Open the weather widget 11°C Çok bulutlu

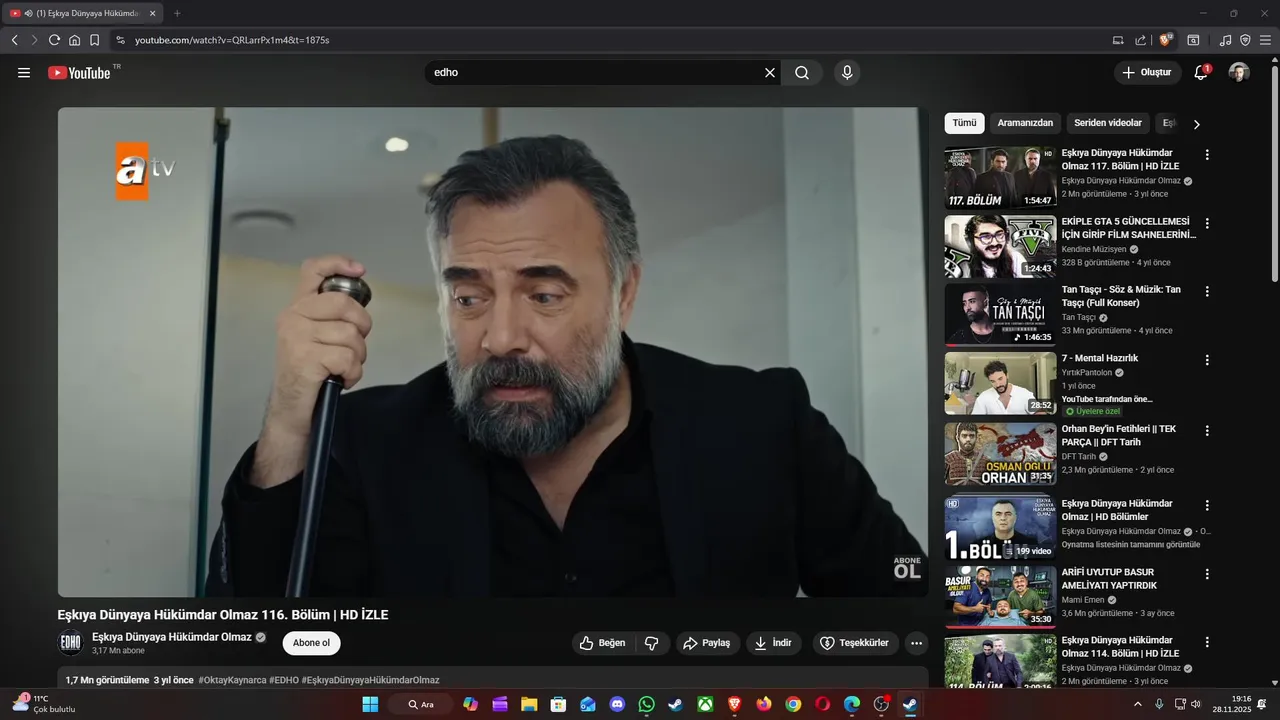[42, 704]
